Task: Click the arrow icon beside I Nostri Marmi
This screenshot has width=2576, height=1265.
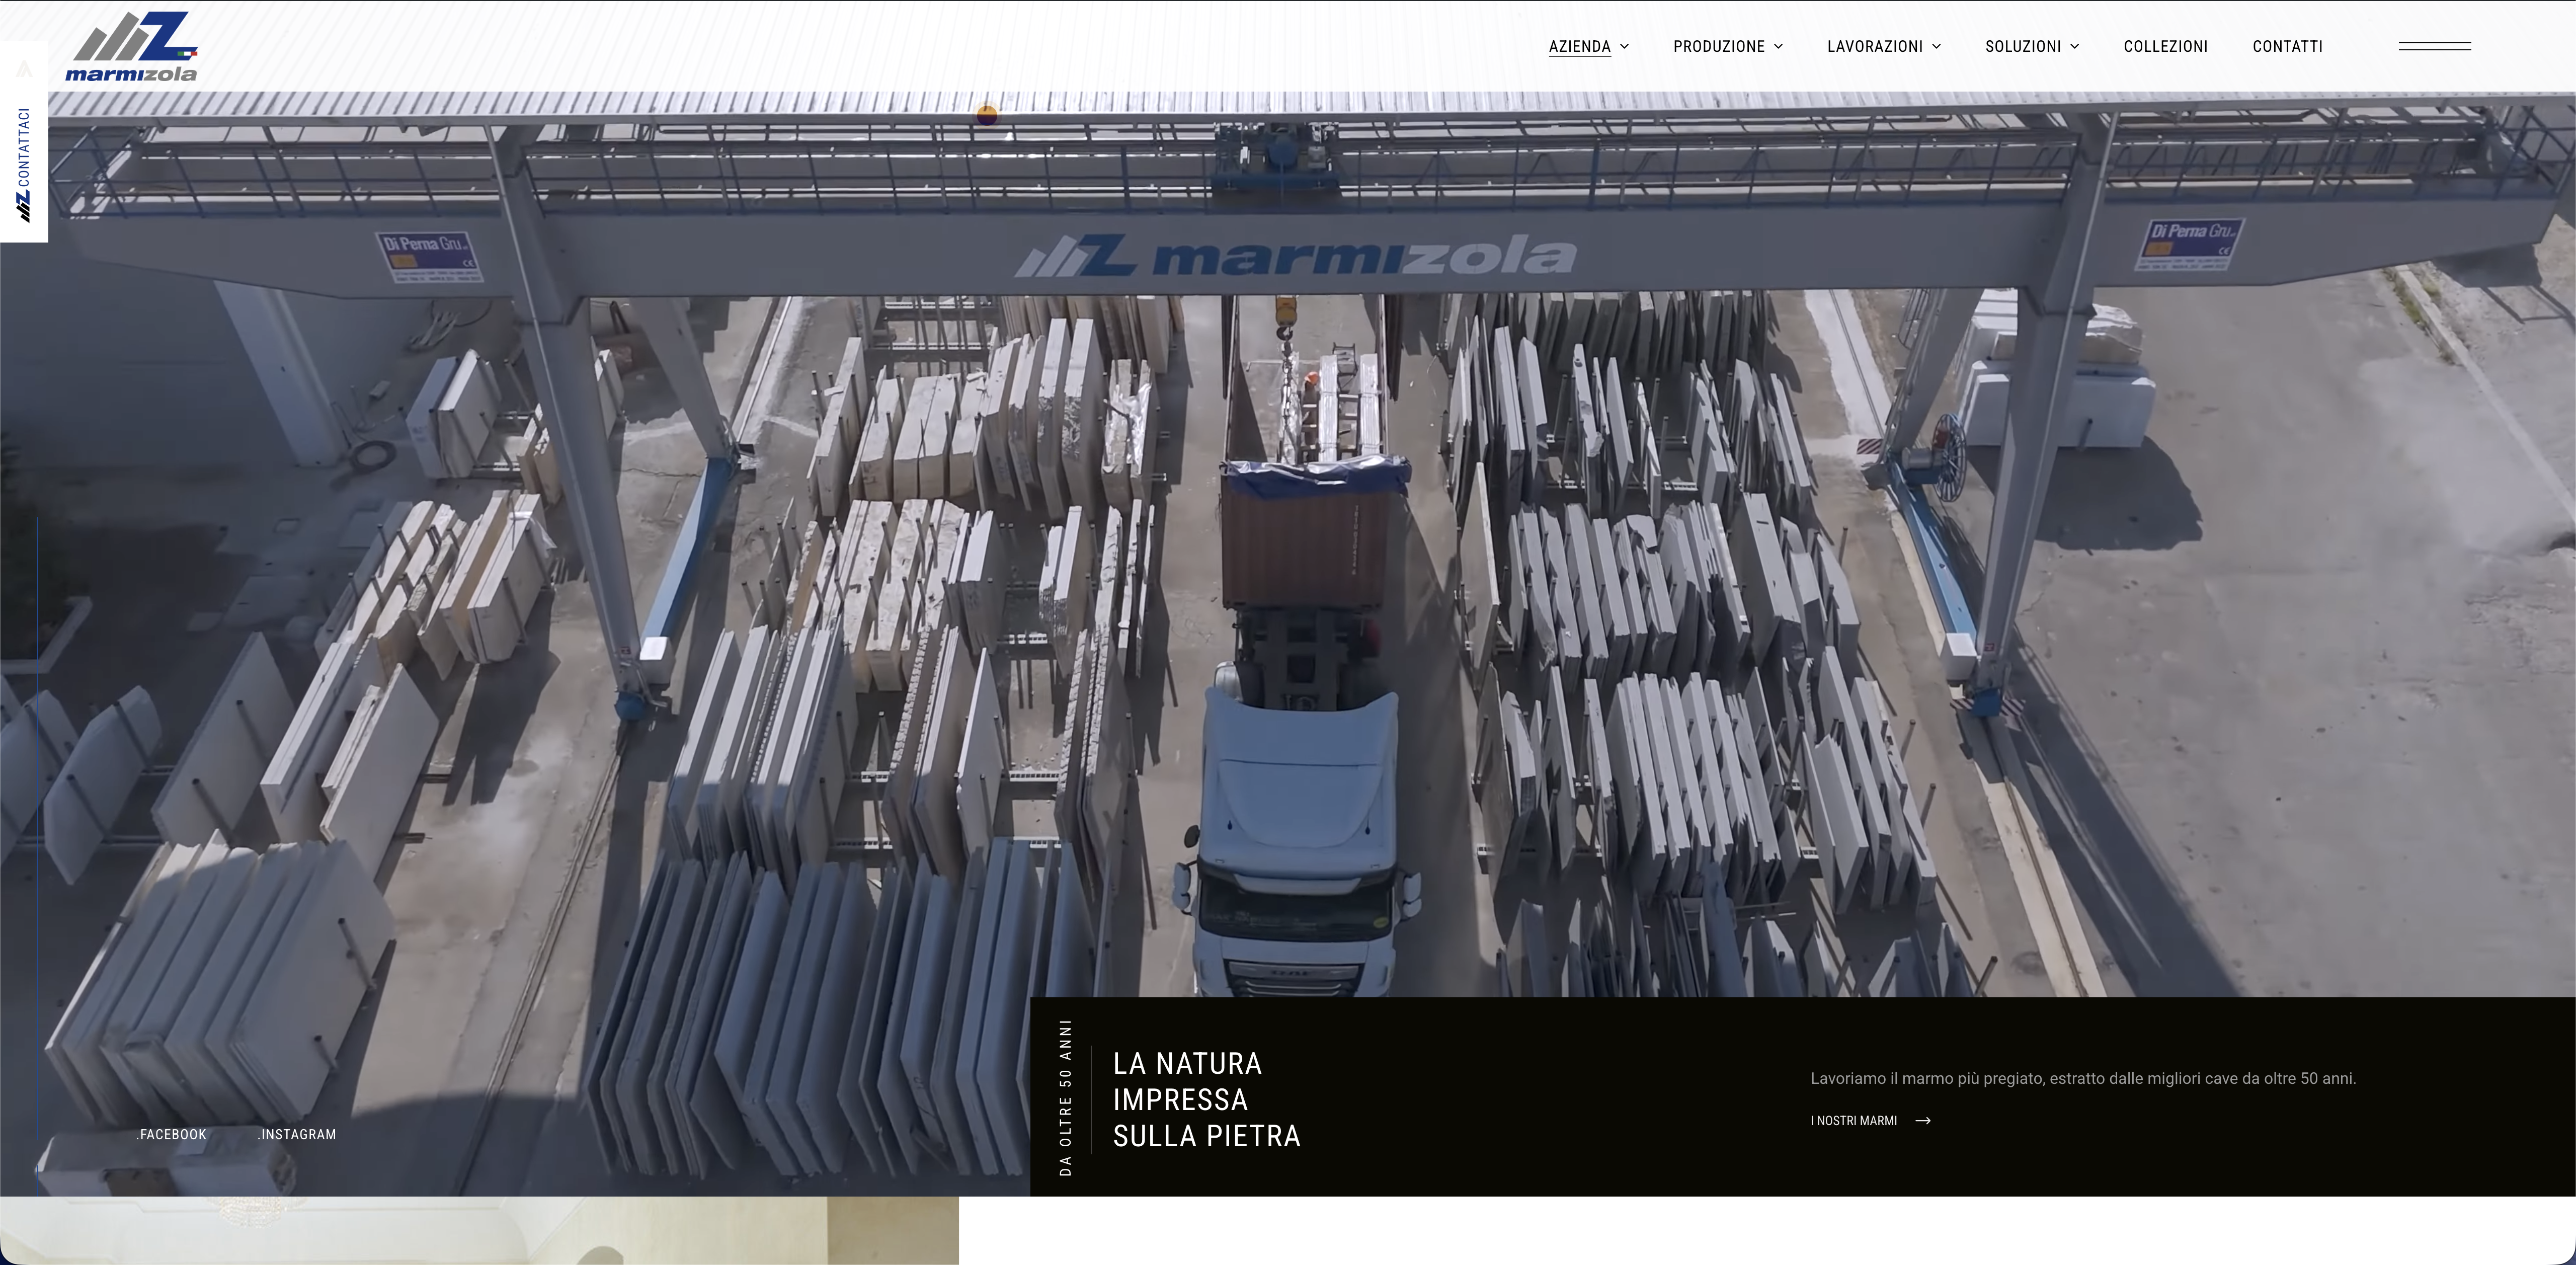Action: (x=1923, y=1121)
